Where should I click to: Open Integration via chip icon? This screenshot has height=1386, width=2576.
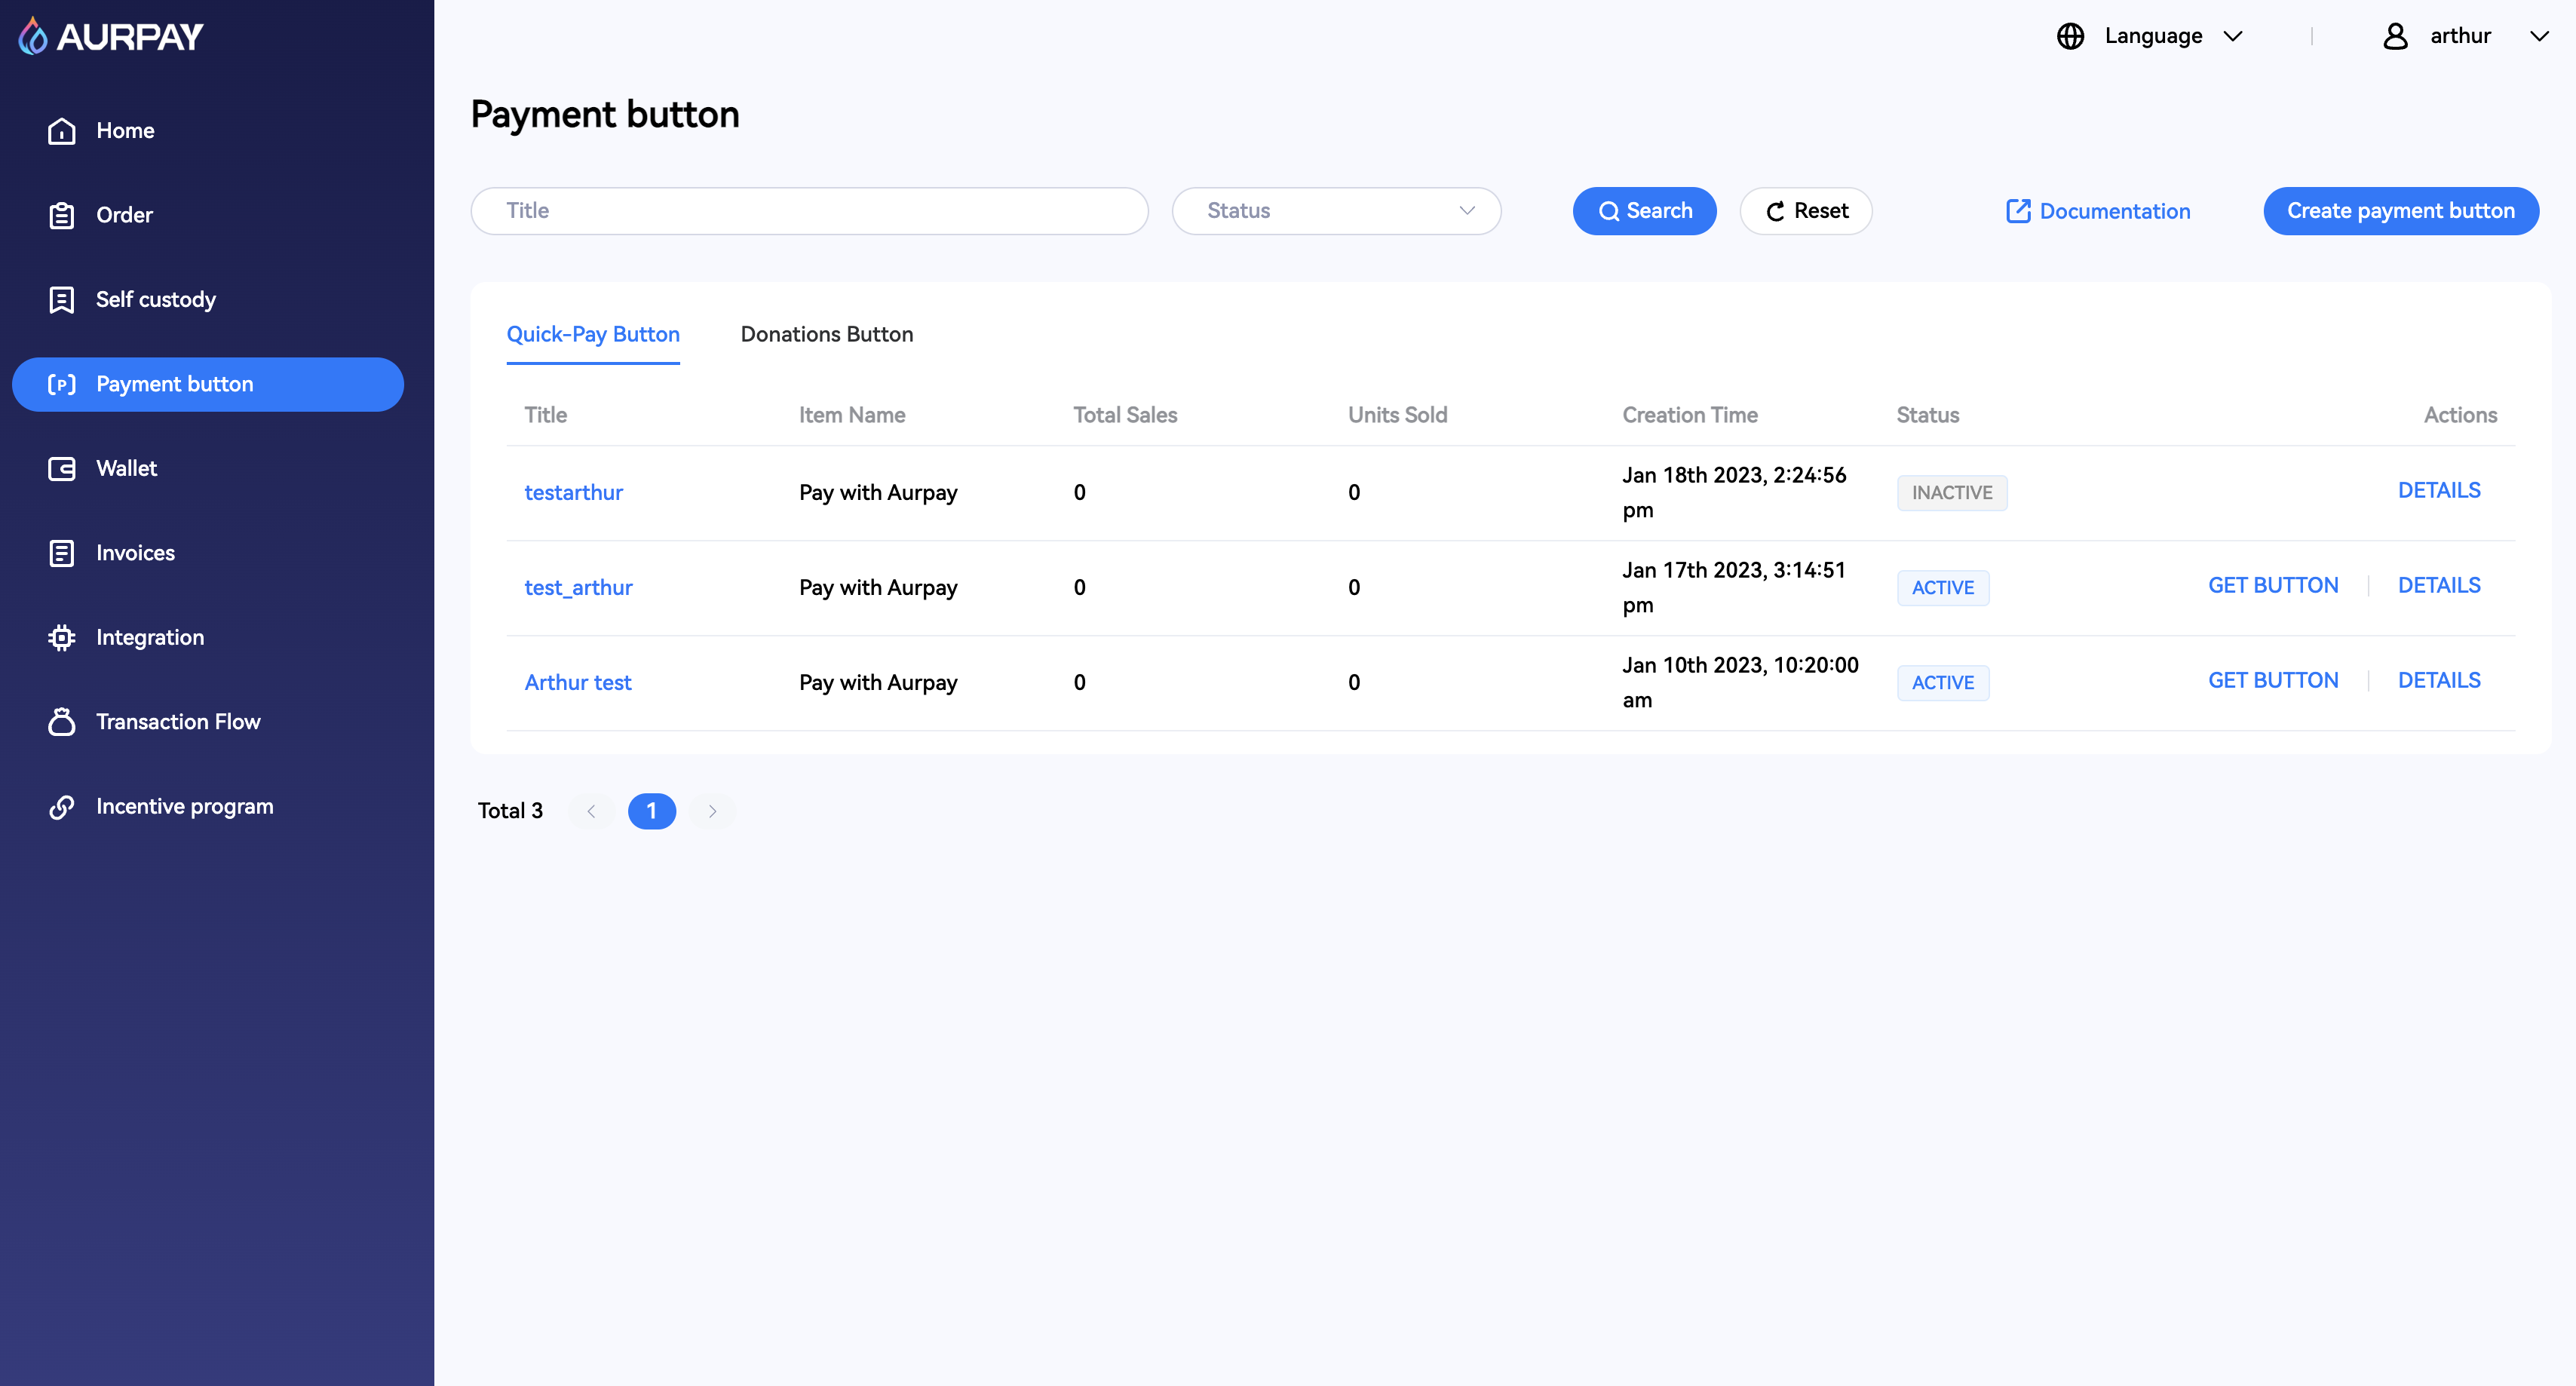pyautogui.click(x=62, y=638)
